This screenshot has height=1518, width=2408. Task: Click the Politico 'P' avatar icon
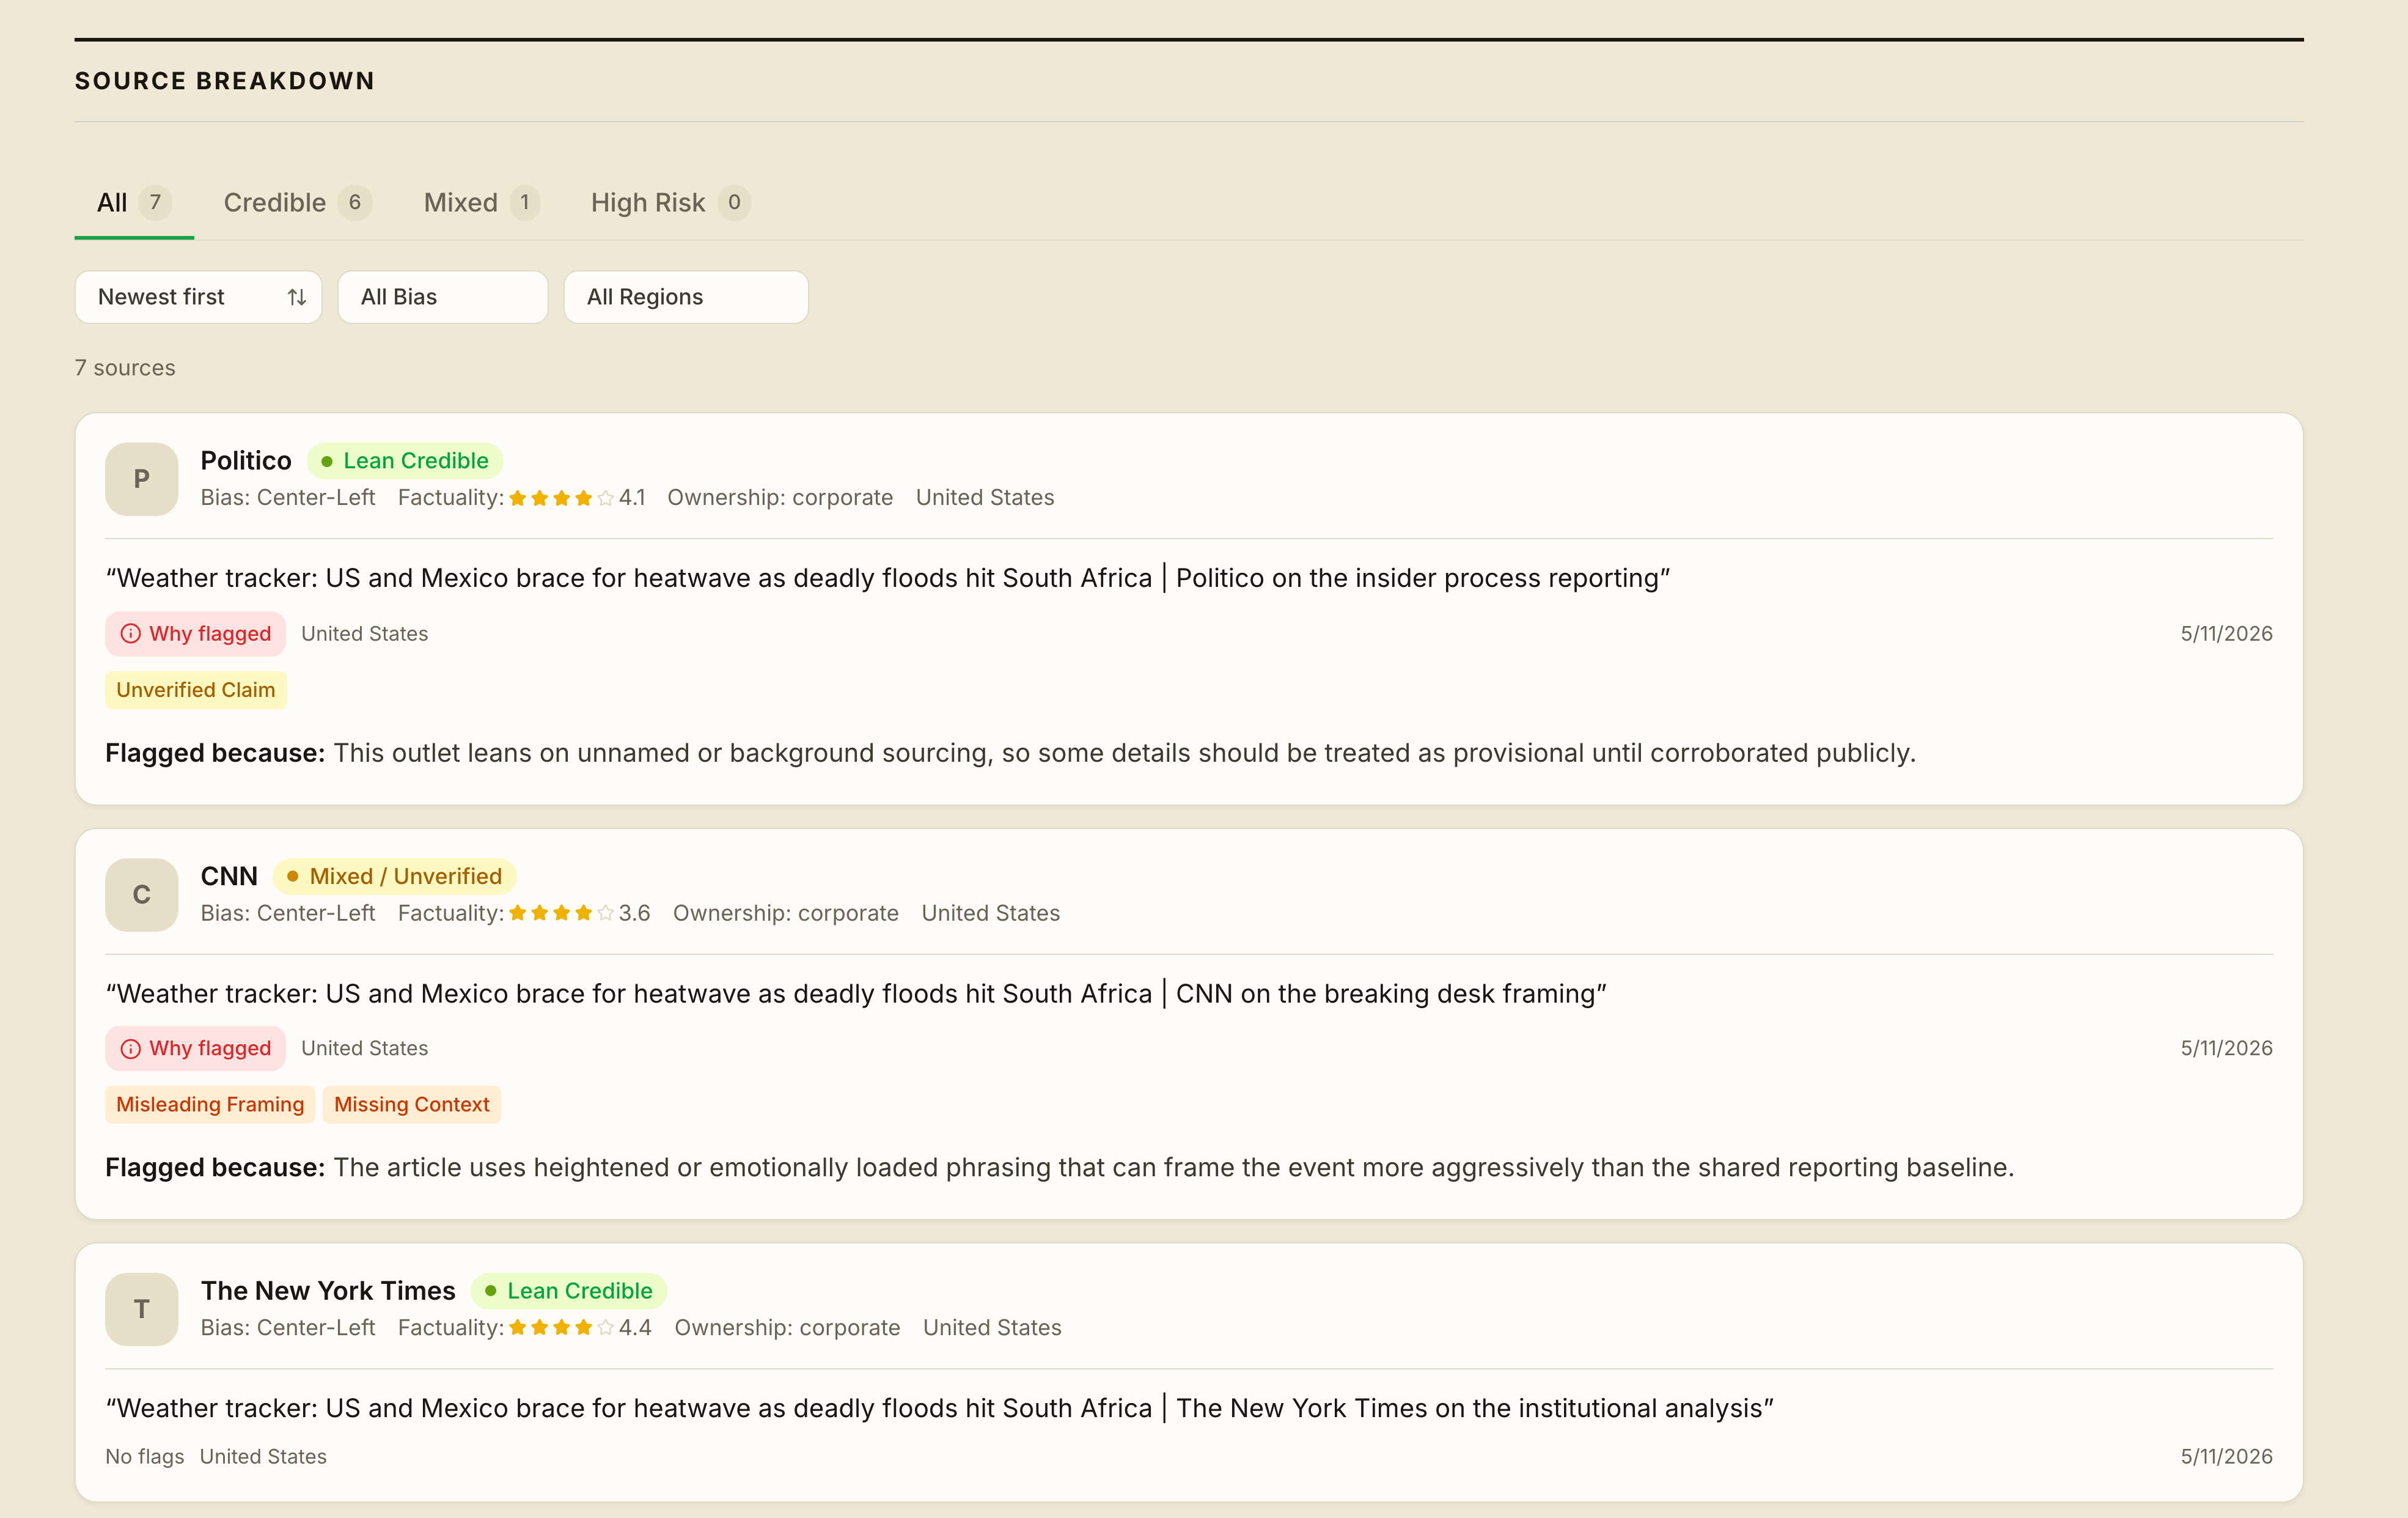[x=141, y=479]
